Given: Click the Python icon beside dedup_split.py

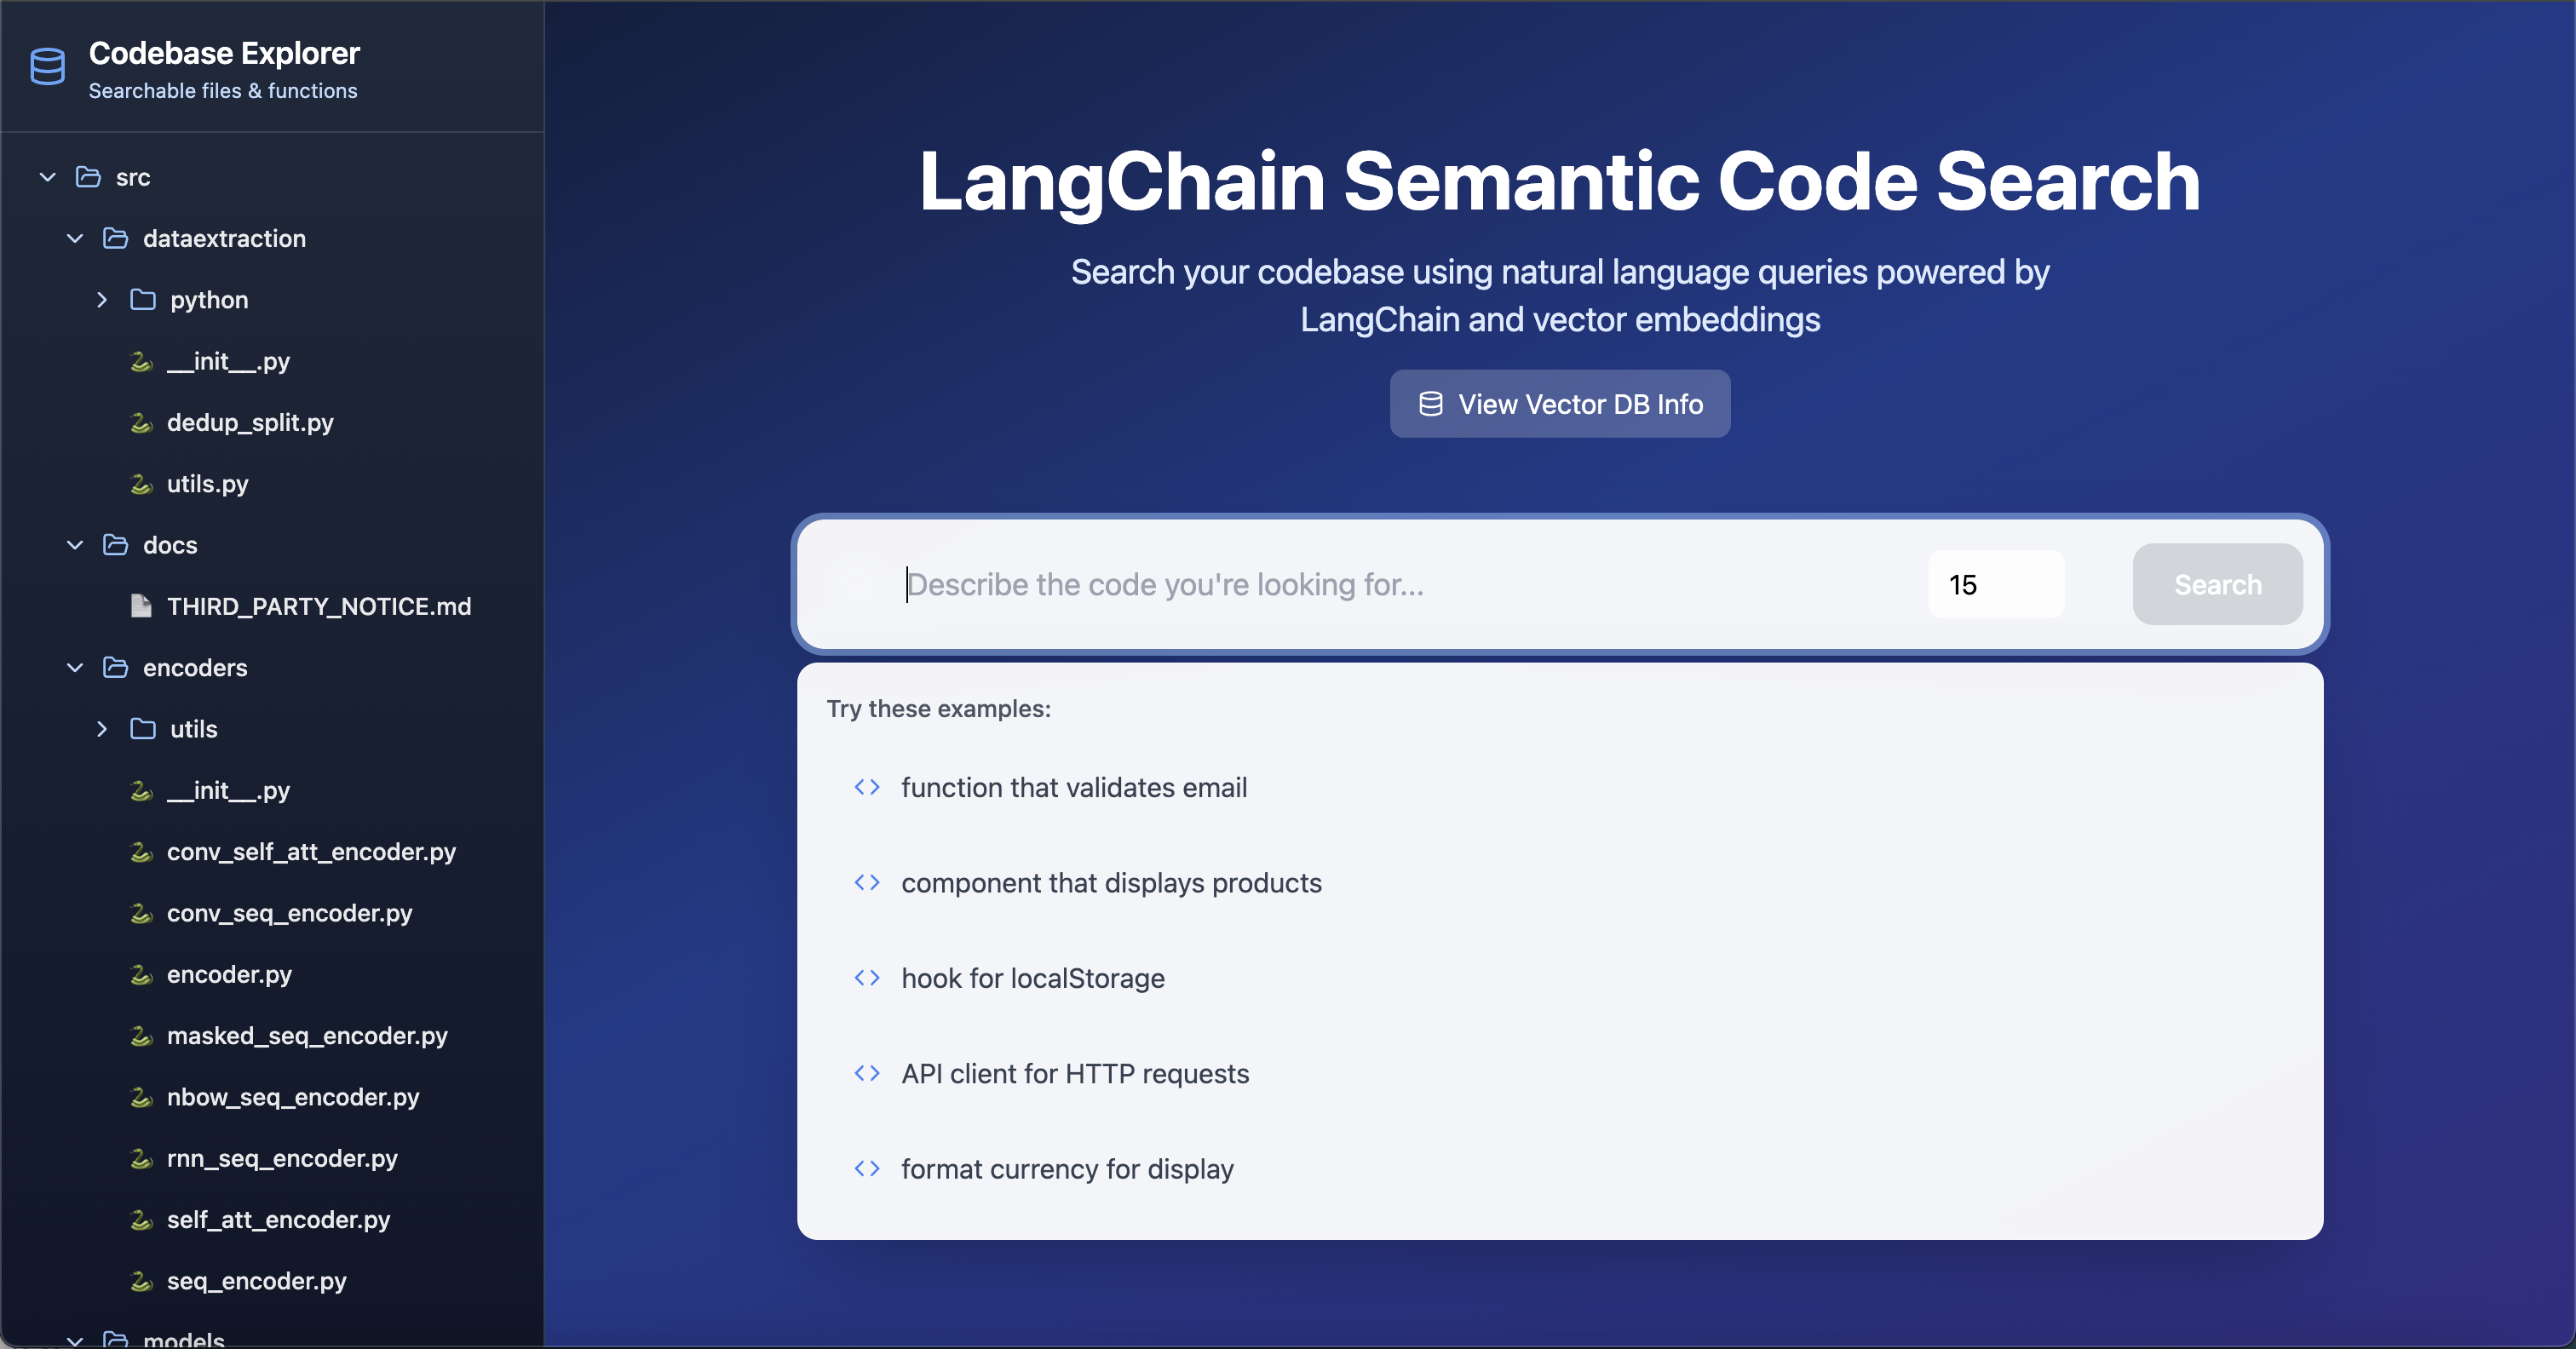Looking at the screenshot, I should tap(141, 423).
